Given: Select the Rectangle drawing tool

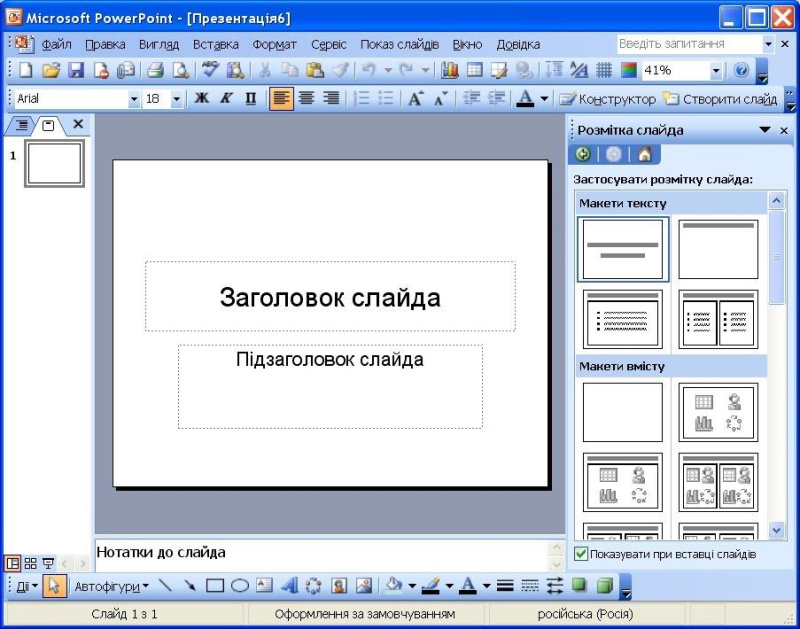Looking at the screenshot, I should pos(215,586).
